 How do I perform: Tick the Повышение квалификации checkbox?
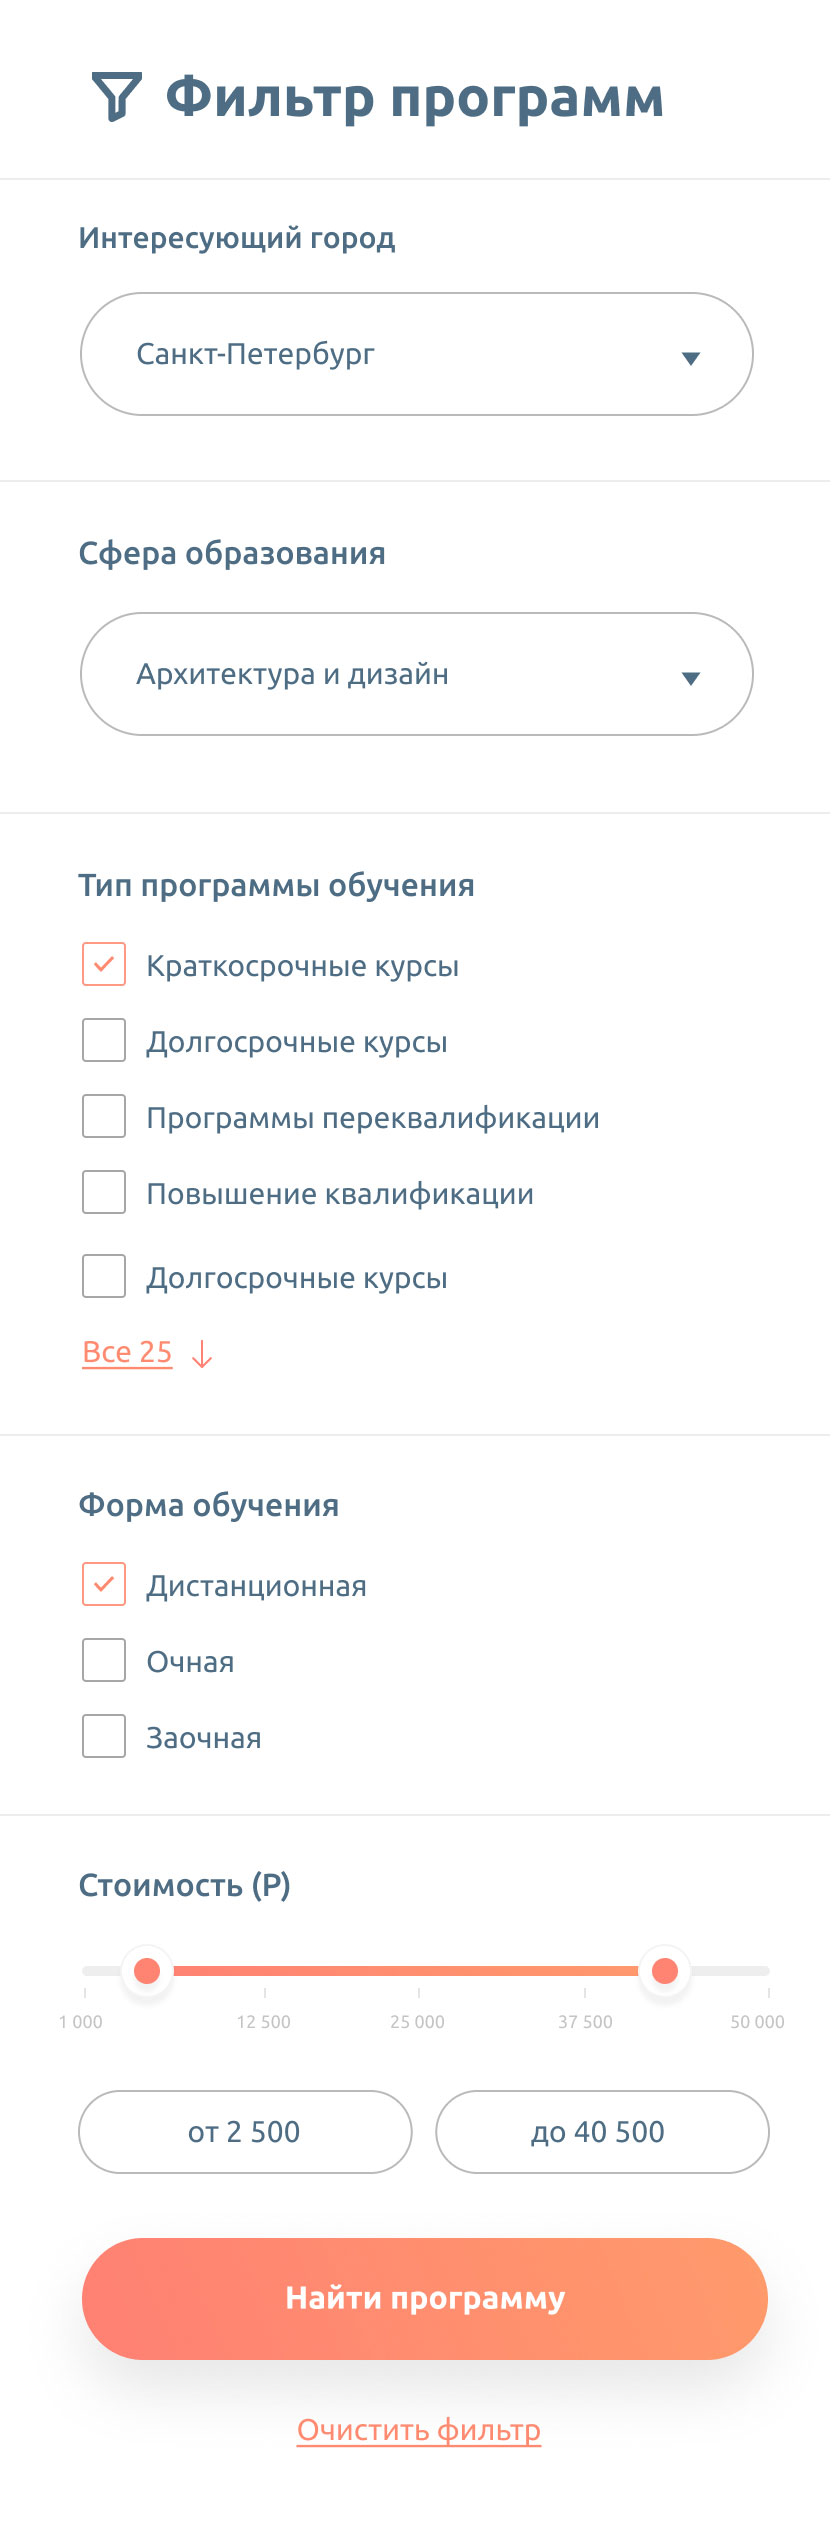point(104,1192)
